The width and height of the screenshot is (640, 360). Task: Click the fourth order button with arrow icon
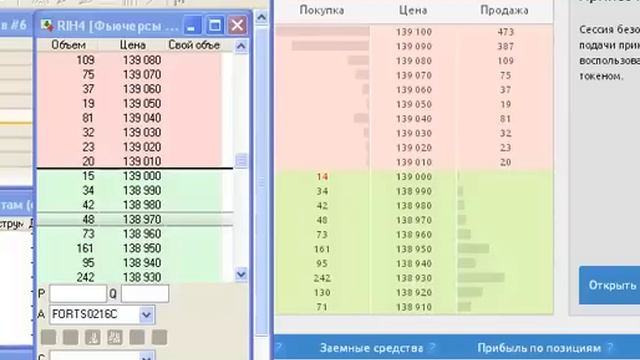point(115,338)
